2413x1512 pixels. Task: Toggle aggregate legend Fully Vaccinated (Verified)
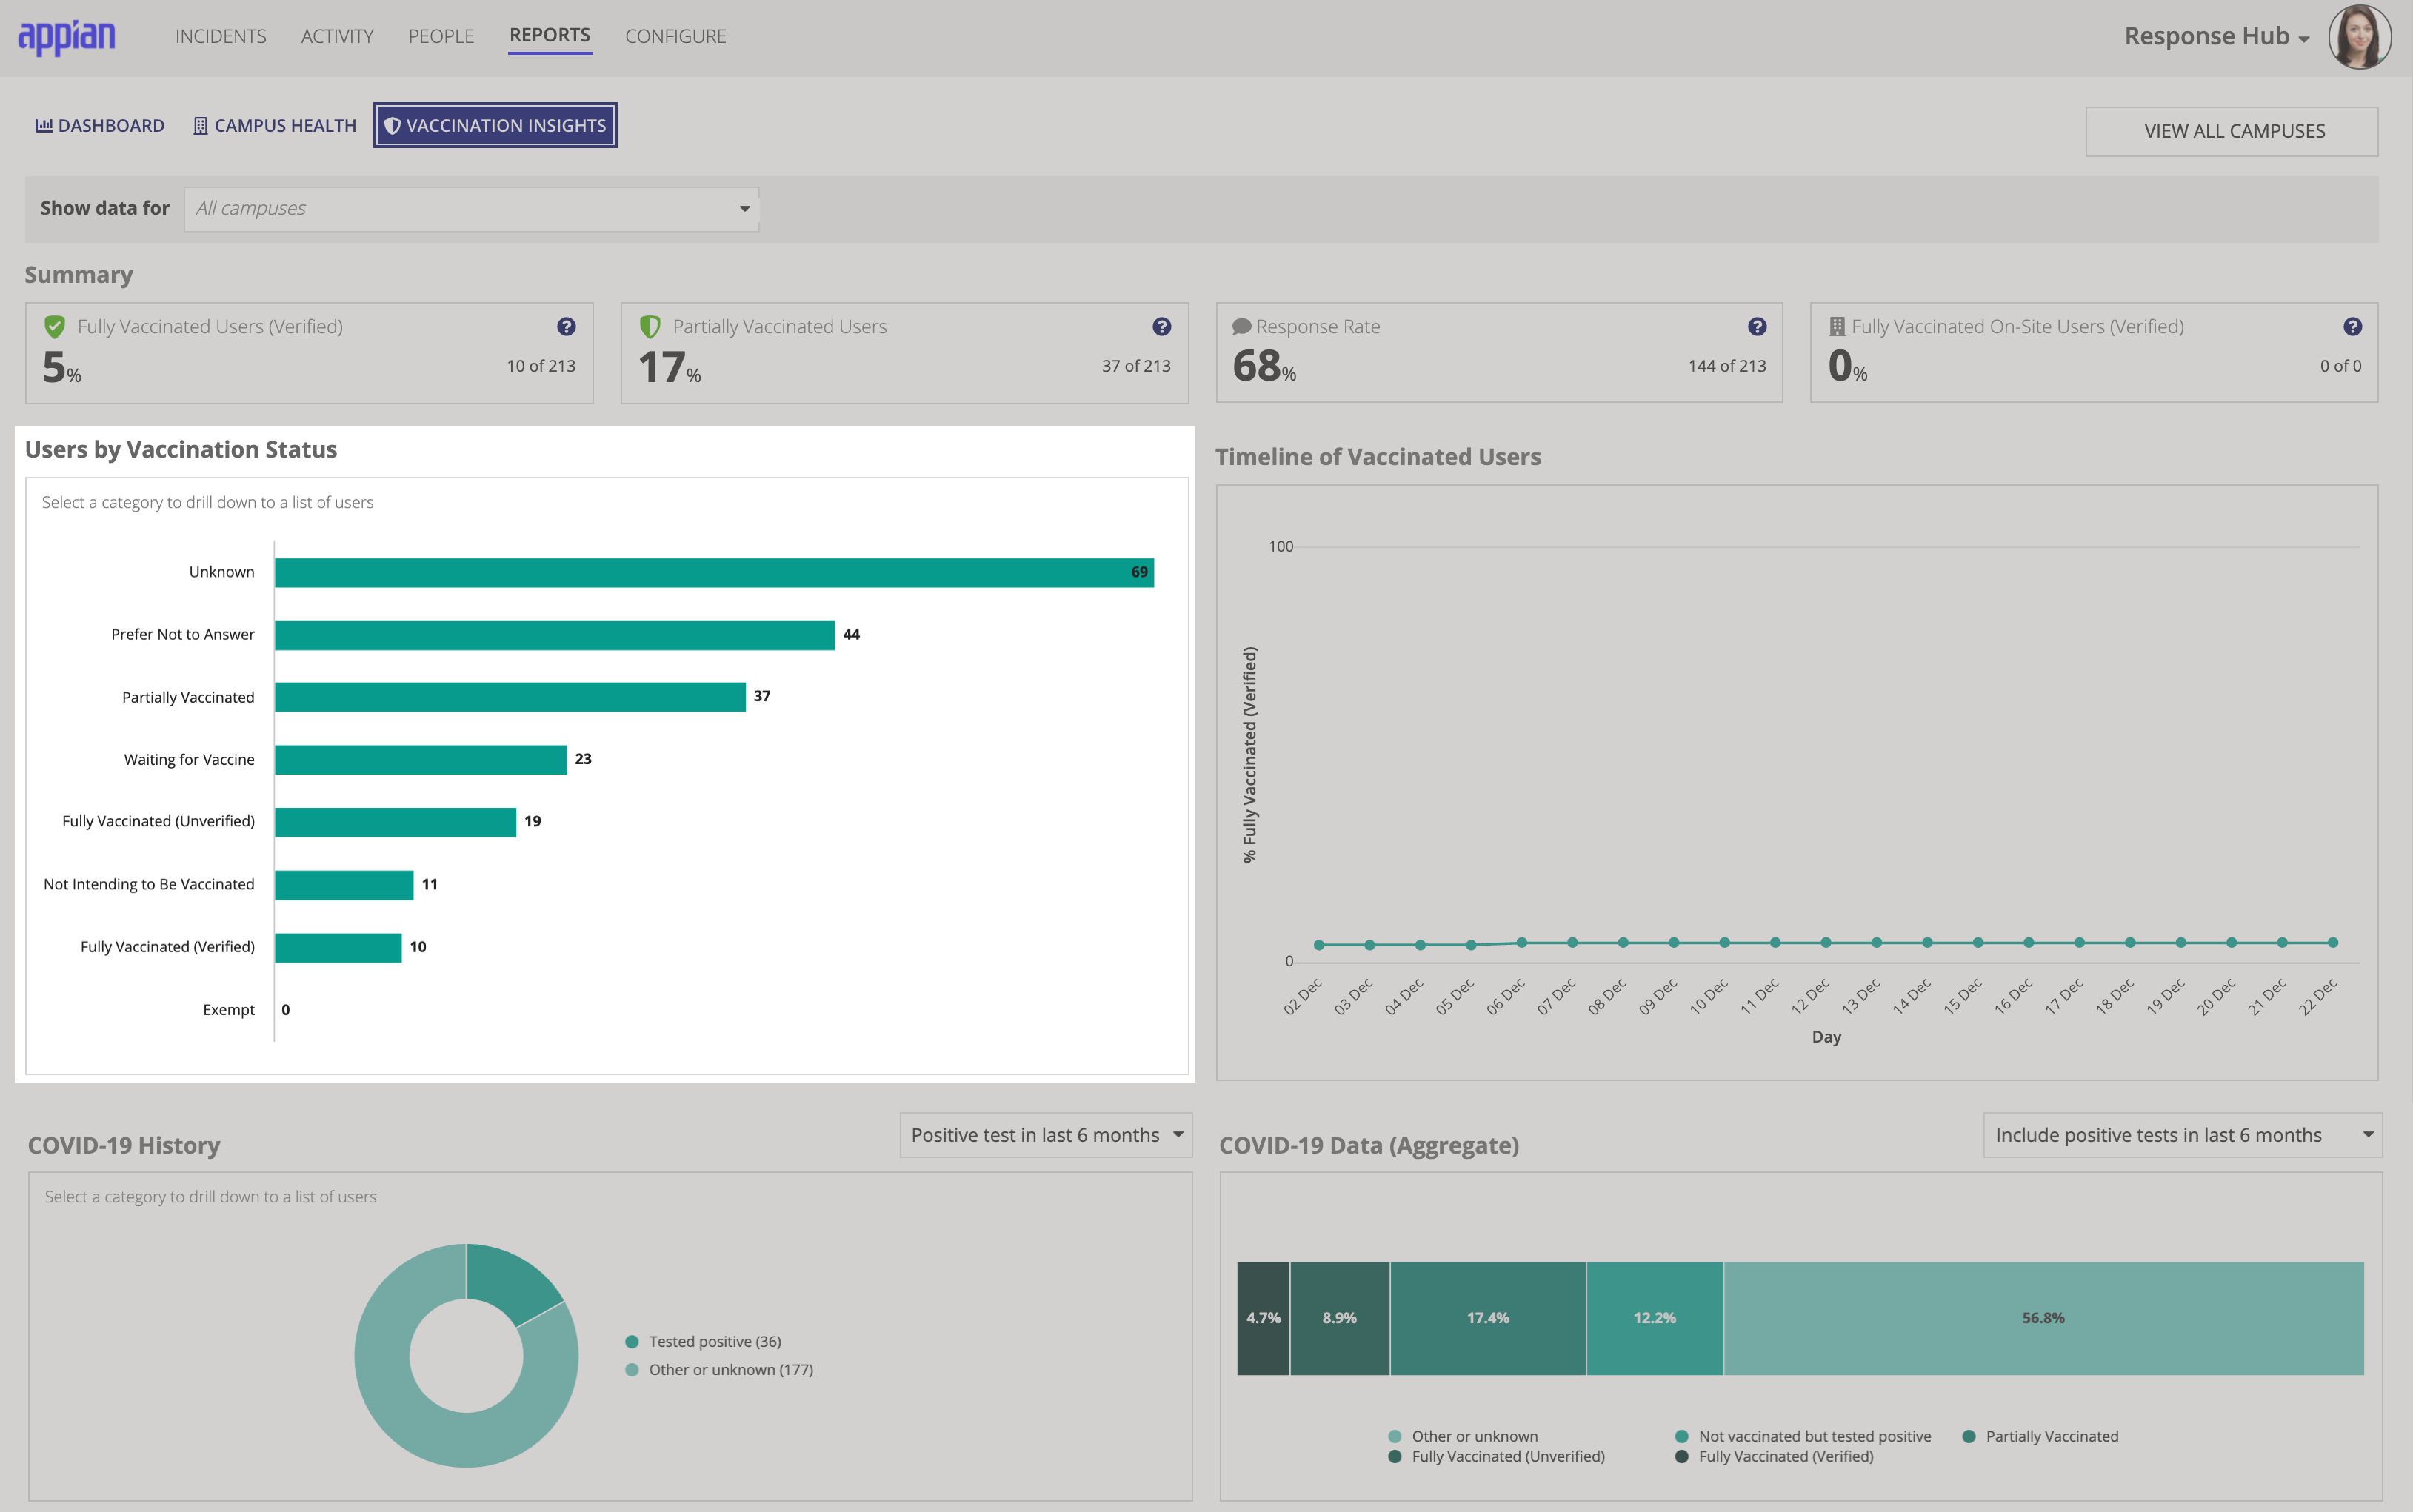[1774, 1456]
